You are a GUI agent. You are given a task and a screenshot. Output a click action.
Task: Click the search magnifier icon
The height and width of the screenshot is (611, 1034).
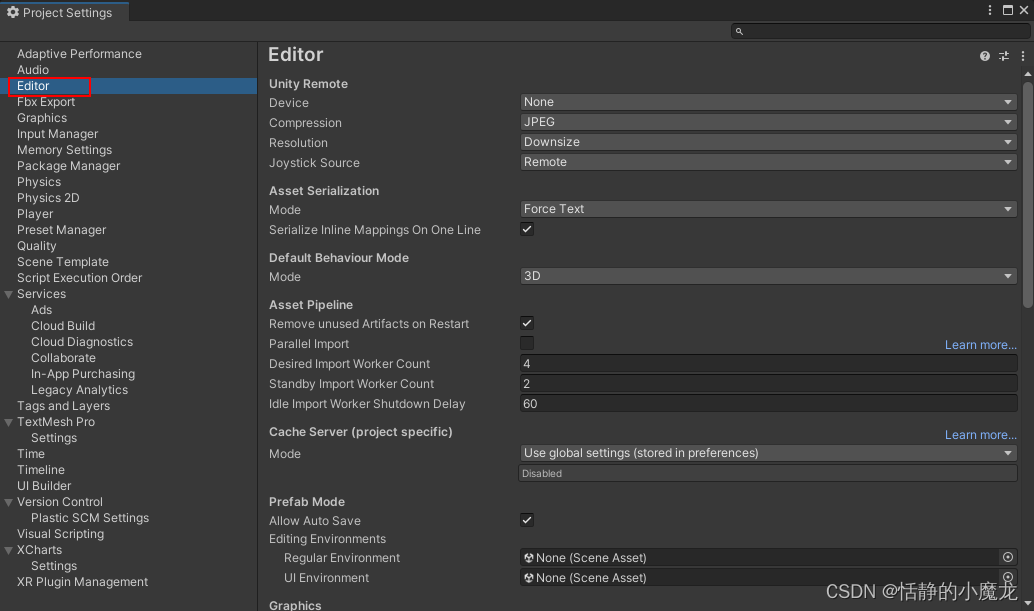739,31
